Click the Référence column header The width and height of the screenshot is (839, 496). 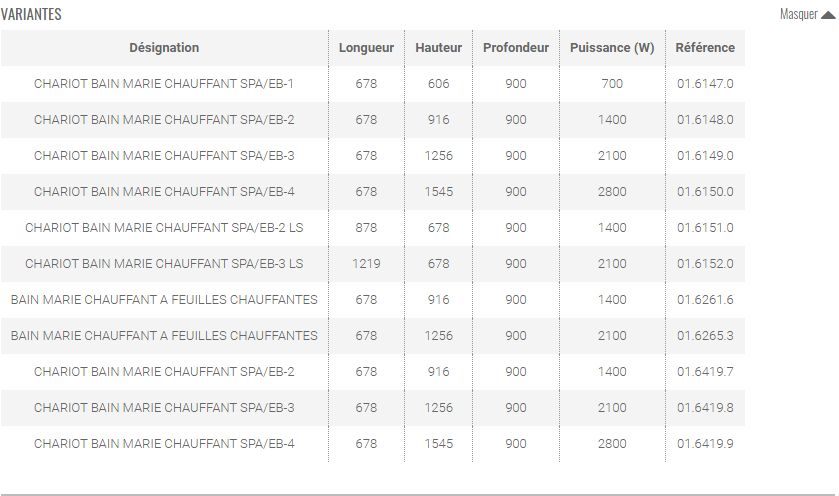tap(705, 48)
